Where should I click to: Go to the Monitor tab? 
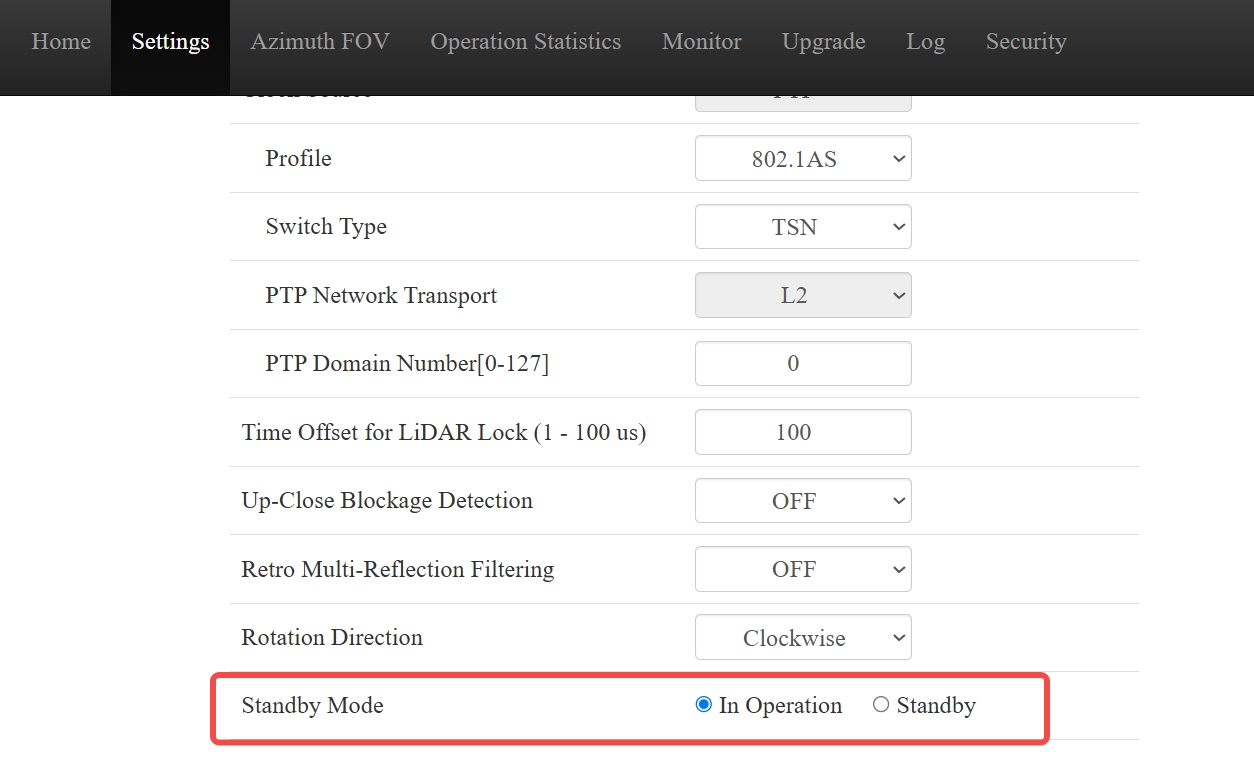(x=702, y=42)
